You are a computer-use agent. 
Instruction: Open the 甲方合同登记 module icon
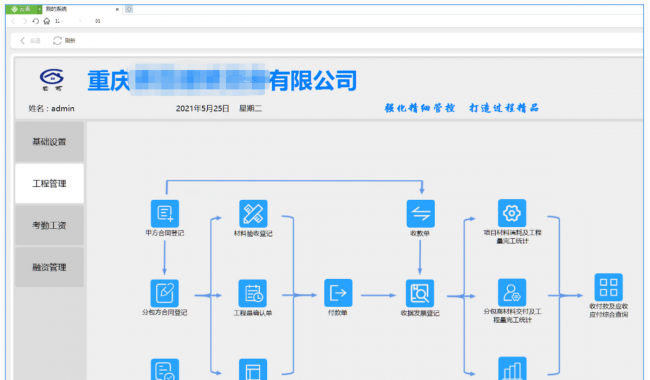(x=165, y=213)
